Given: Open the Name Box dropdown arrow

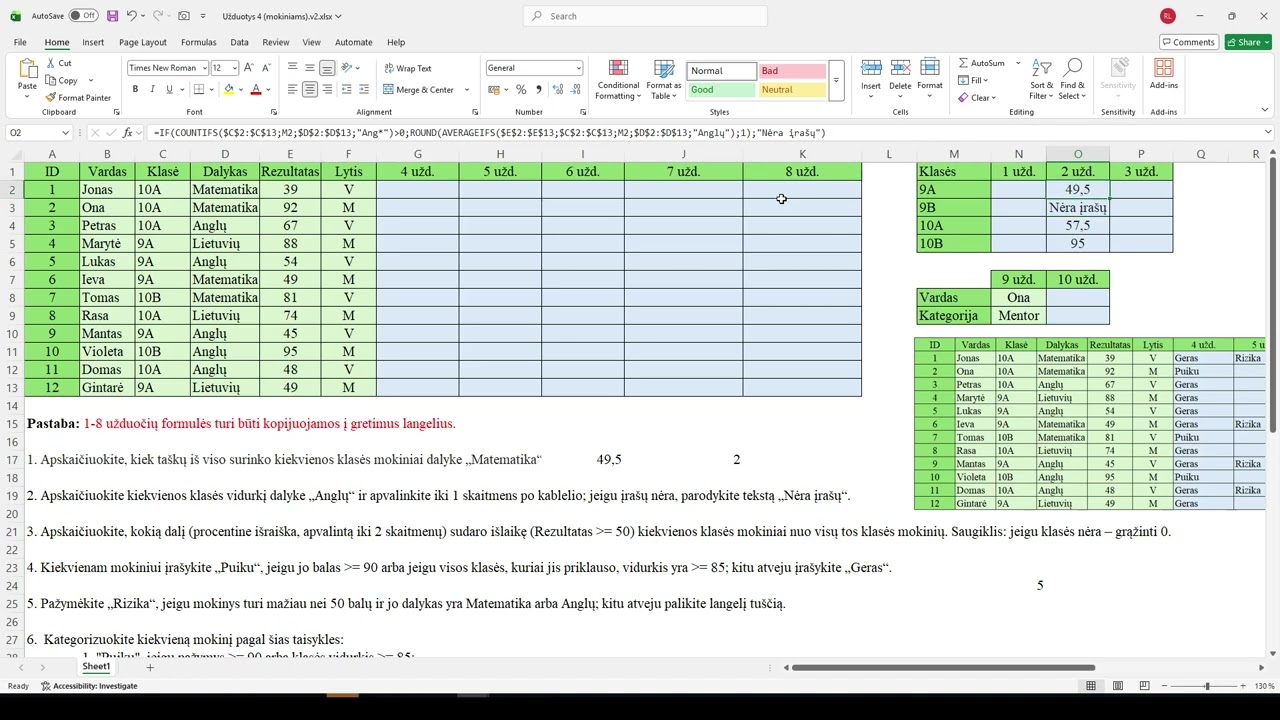Looking at the screenshot, I should pos(66,132).
